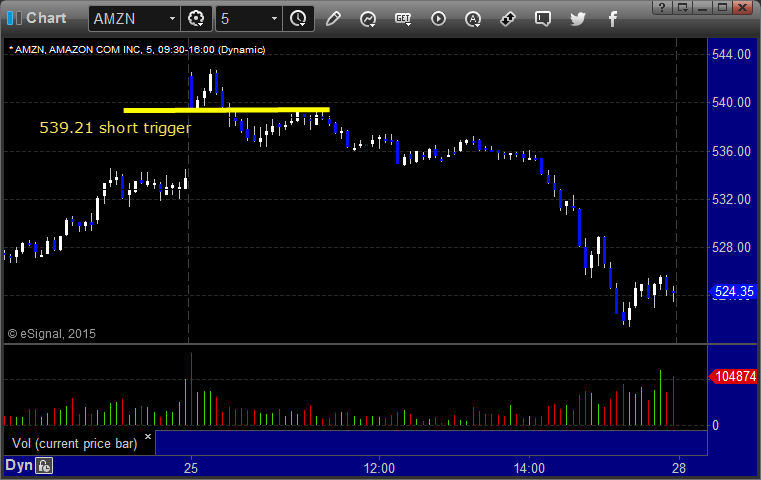Image resolution: width=761 pixels, height=480 pixels.
Task: Click the volume axis 0 label
Action: pyautogui.click(x=715, y=426)
